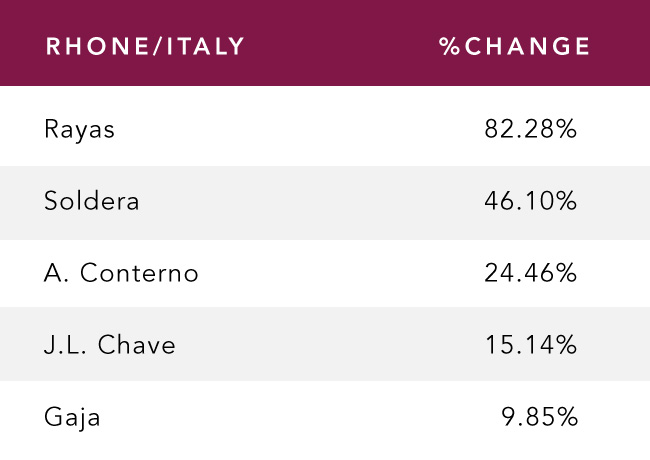
Task: Select the A. Conterno row label
Action: click(x=121, y=273)
